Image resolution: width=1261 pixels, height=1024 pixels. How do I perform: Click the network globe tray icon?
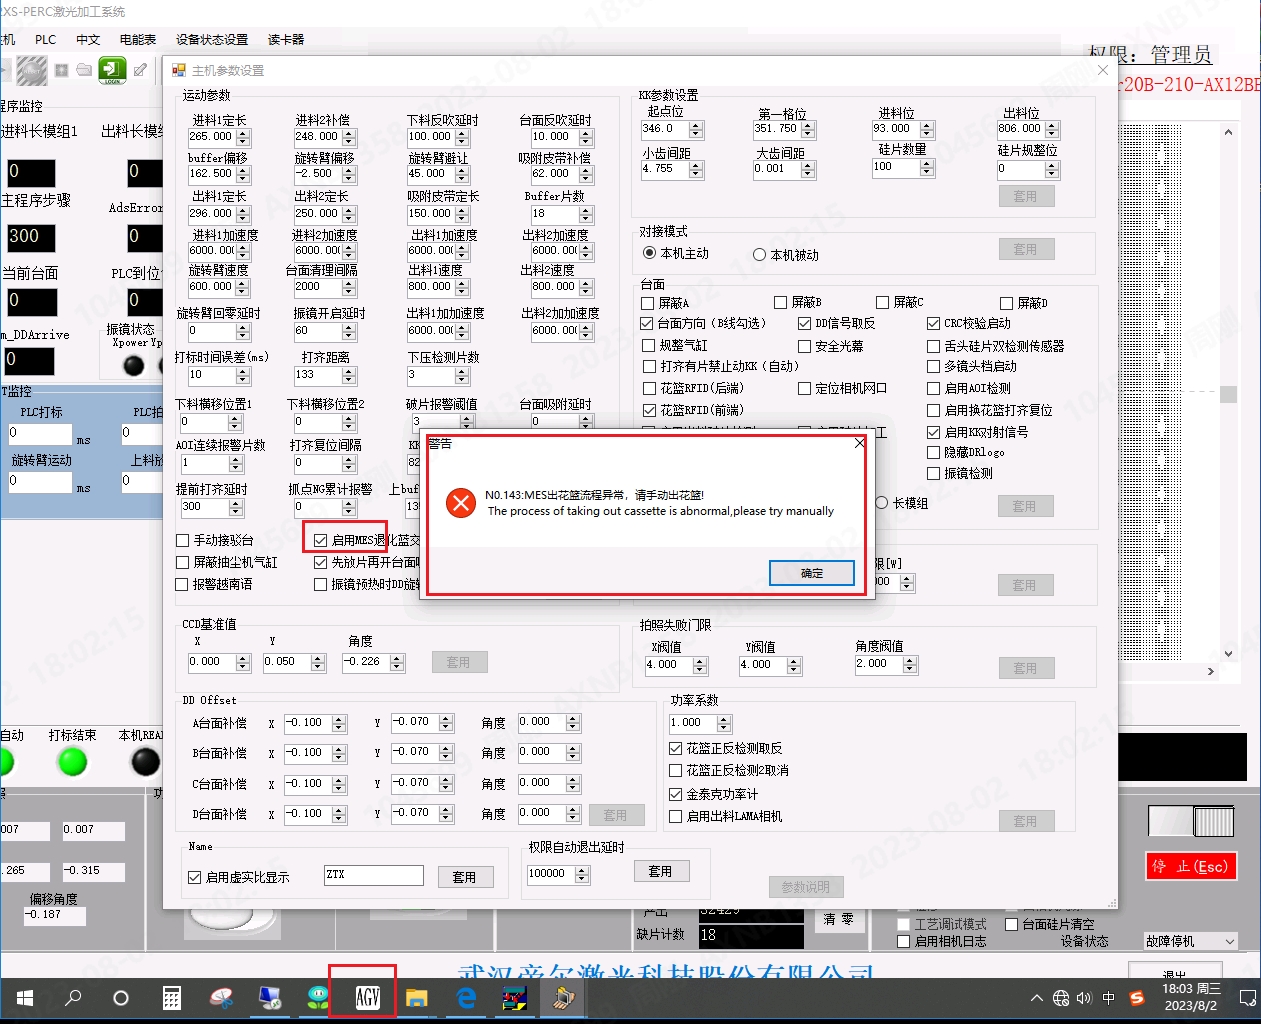(x=1061, y=998)
